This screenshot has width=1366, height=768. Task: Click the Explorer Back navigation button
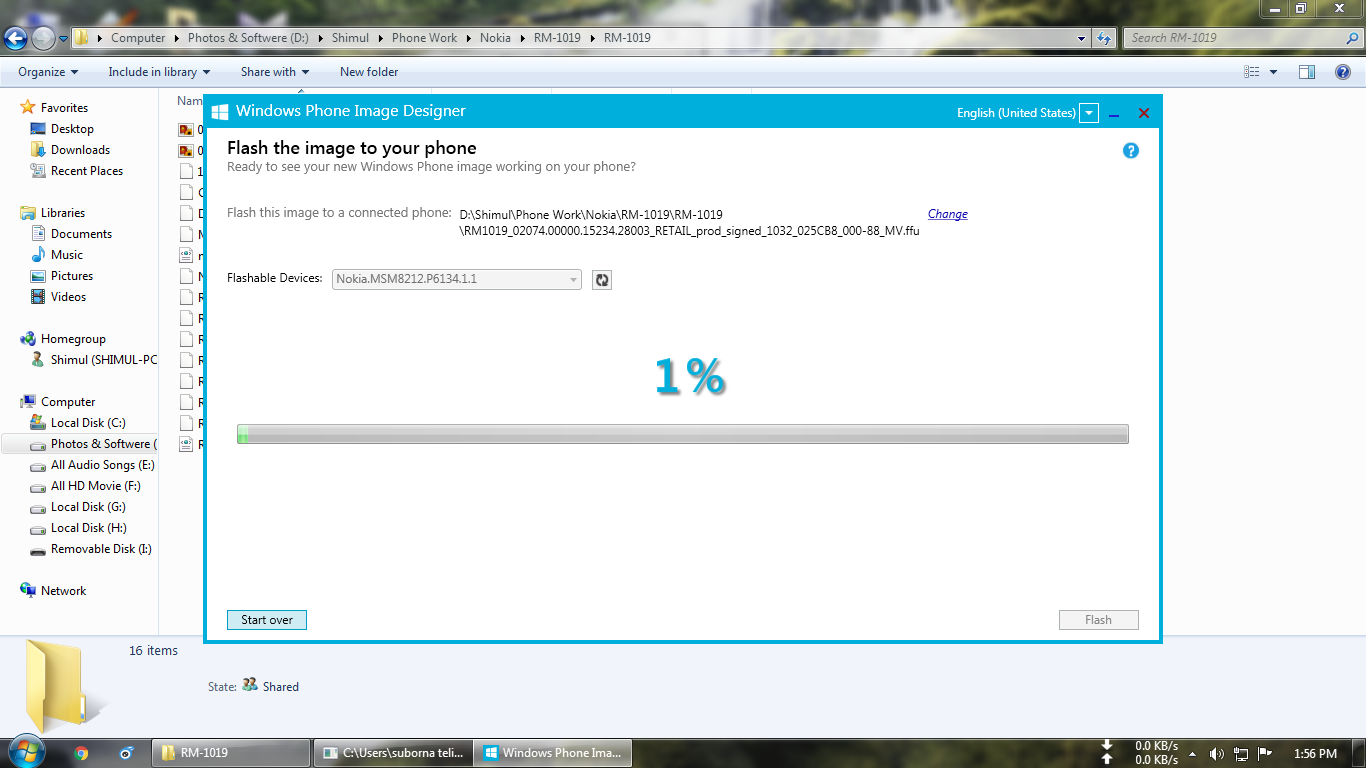pyautogui.click(x=15, y=38)
